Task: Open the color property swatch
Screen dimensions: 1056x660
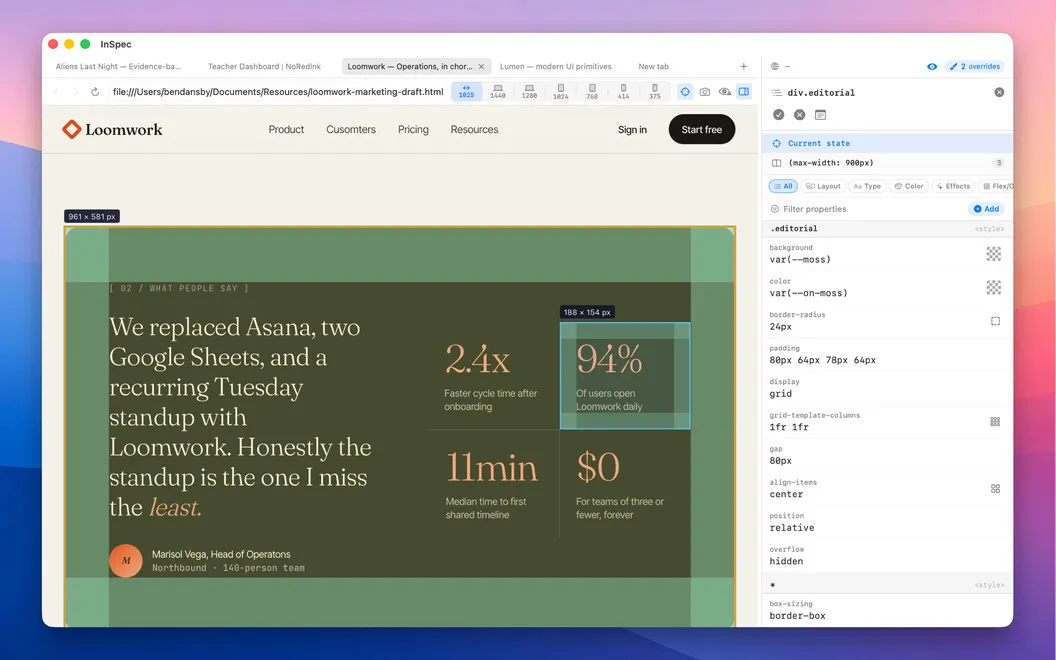Action: coord(994,288)
